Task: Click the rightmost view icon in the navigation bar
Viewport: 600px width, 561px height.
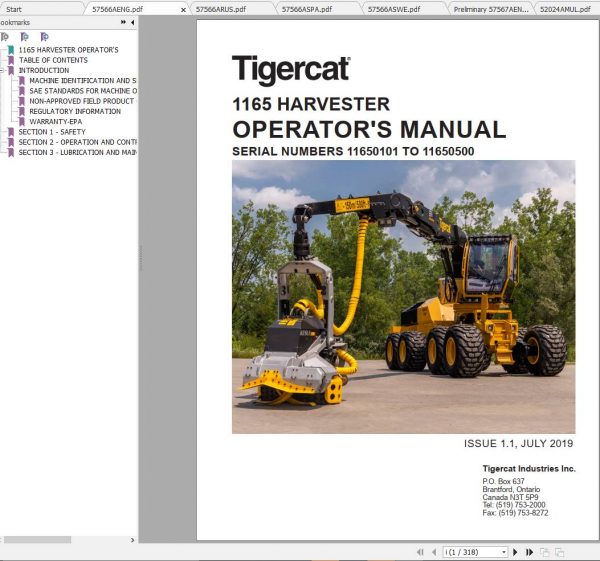Action: click(x=559, y=552)
